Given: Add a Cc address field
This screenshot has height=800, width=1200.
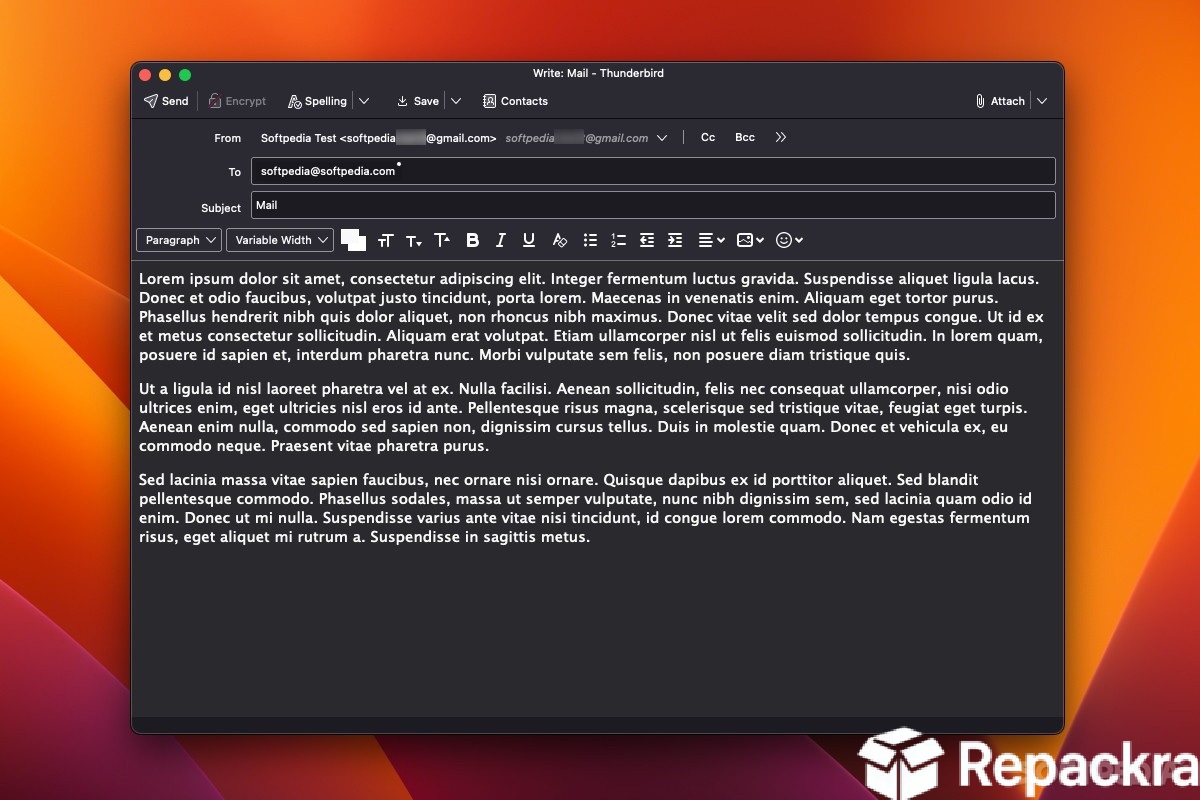Looking at the screenshot, I should pyautogui.click(x=708, y=138).
